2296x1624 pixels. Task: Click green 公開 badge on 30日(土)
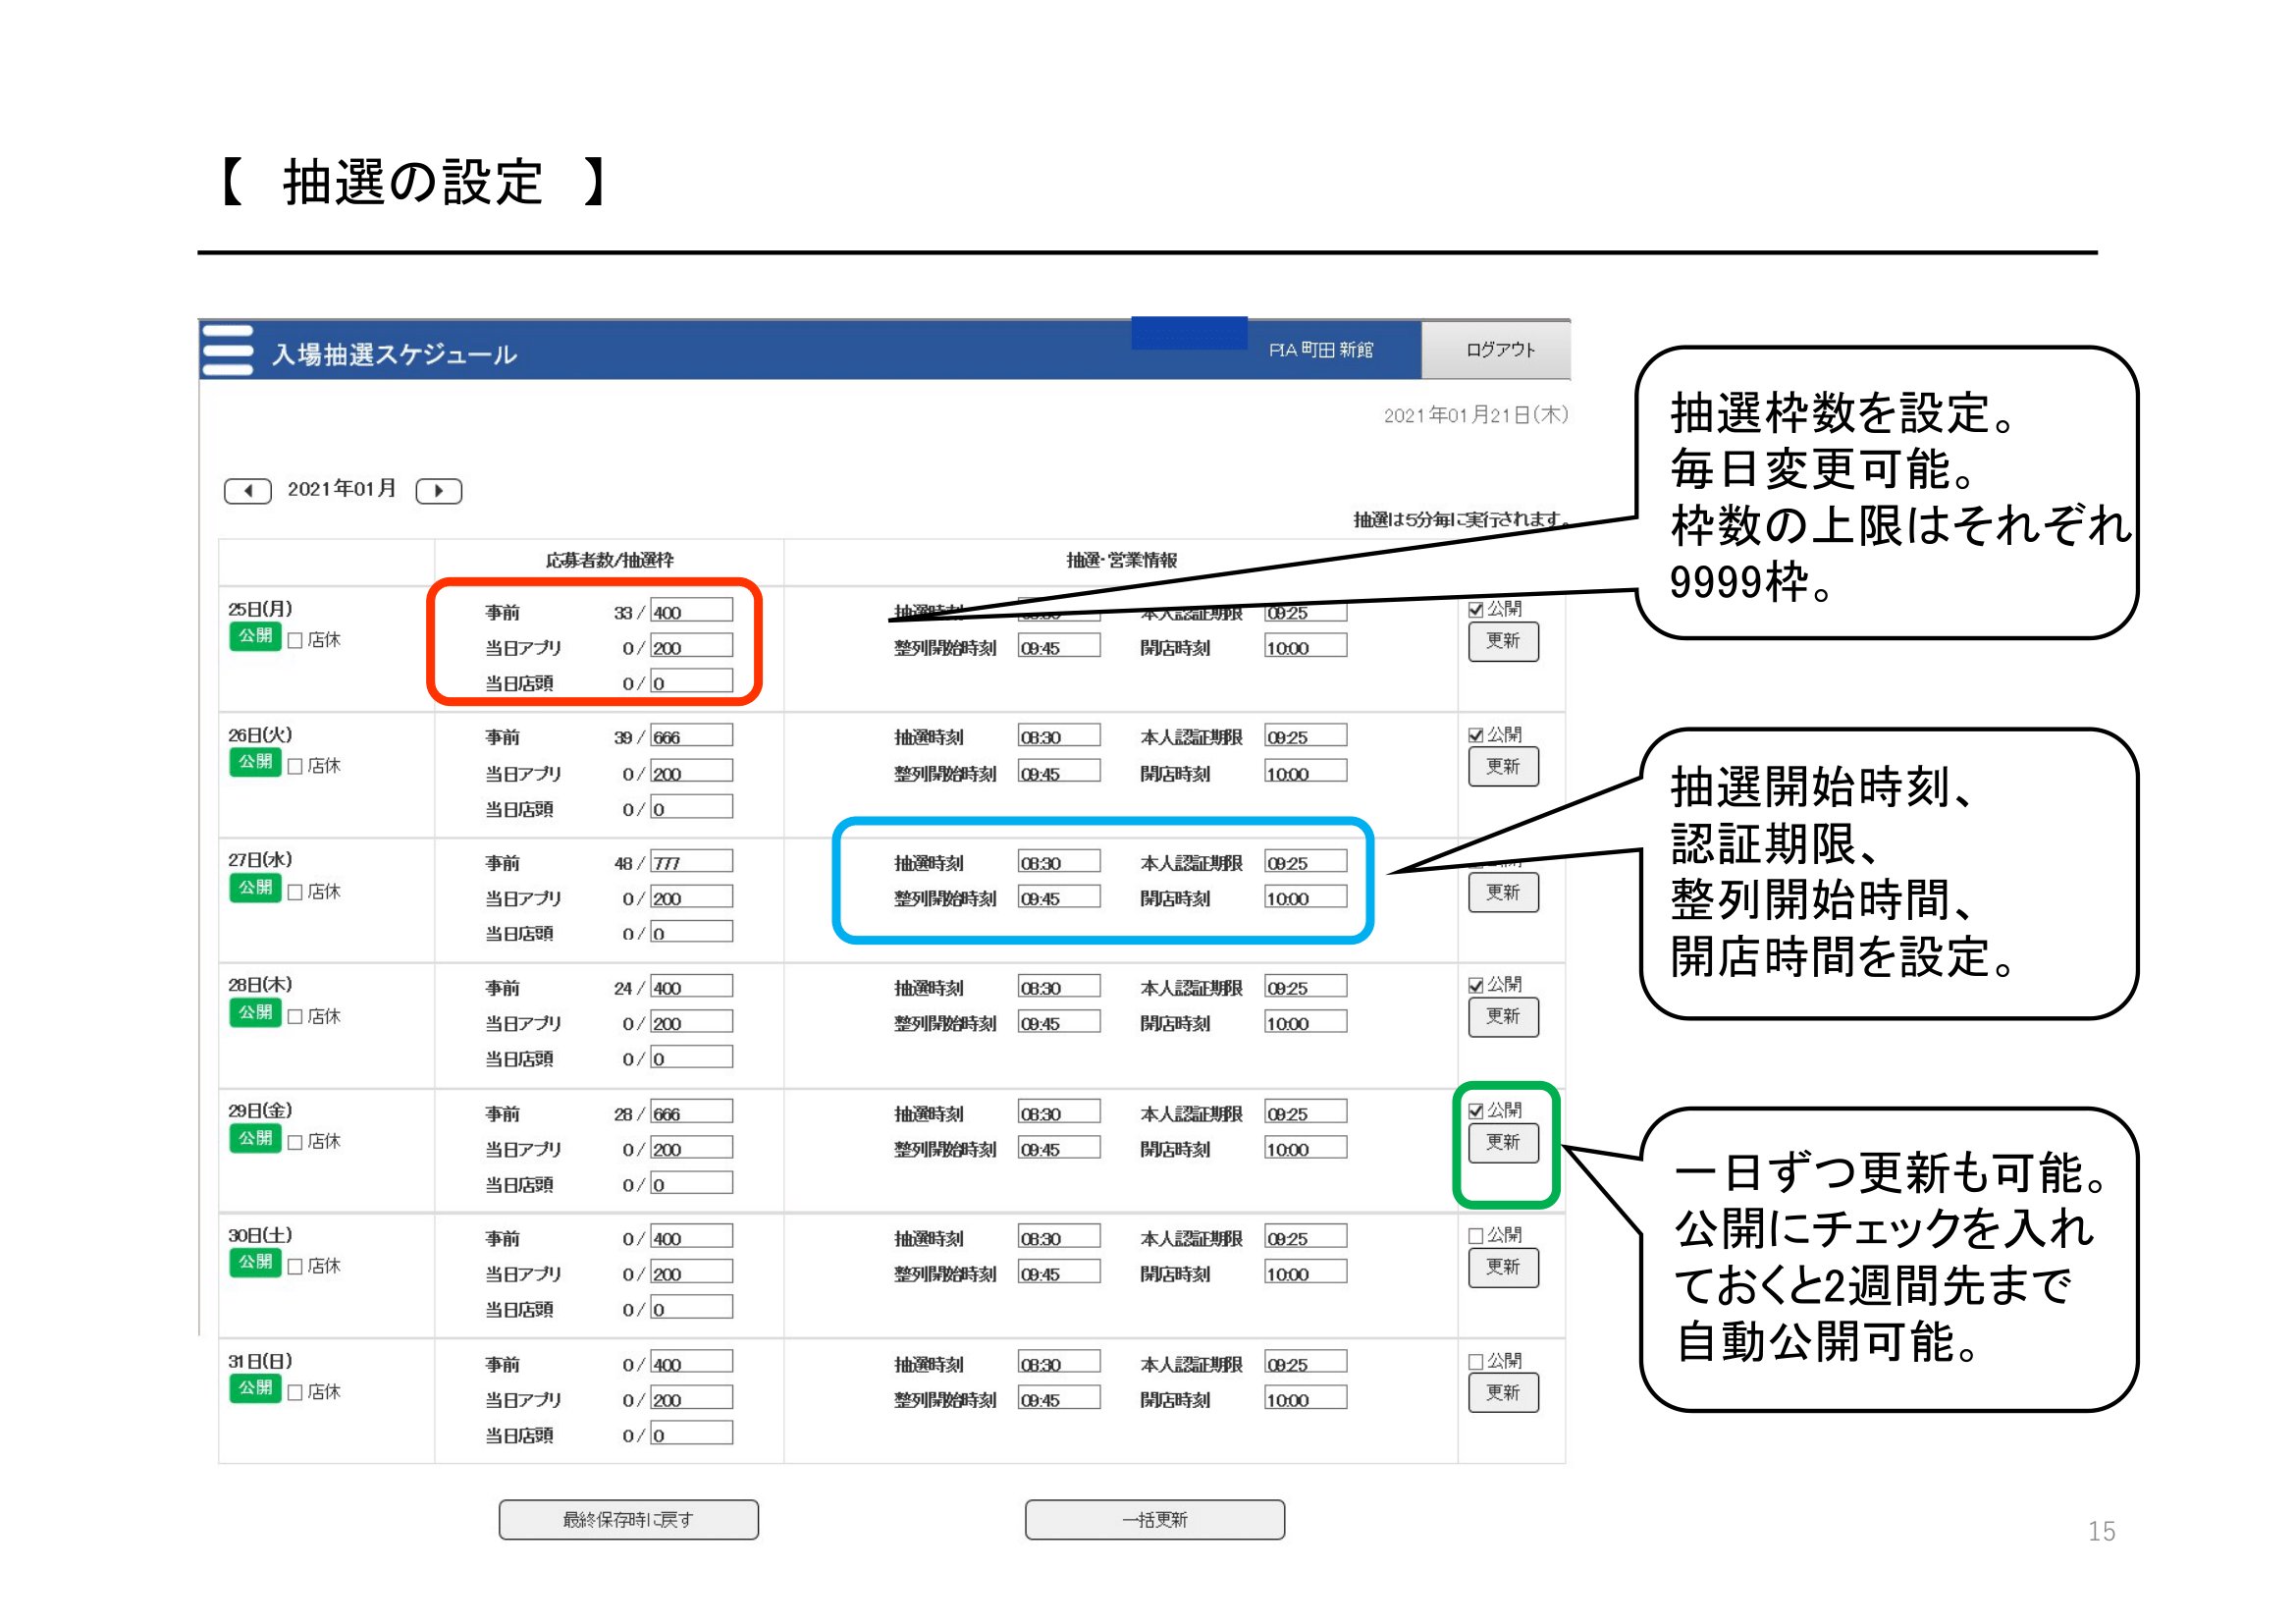(255, 1263)
